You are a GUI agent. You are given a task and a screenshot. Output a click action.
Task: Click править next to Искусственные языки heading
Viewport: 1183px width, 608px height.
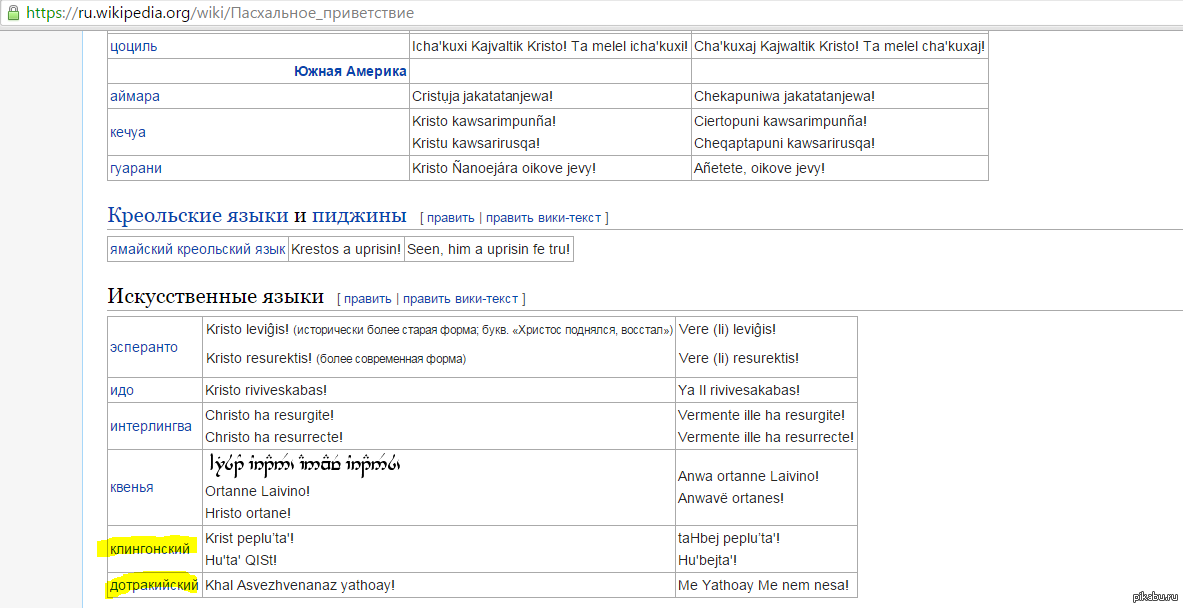coord(367,298)
